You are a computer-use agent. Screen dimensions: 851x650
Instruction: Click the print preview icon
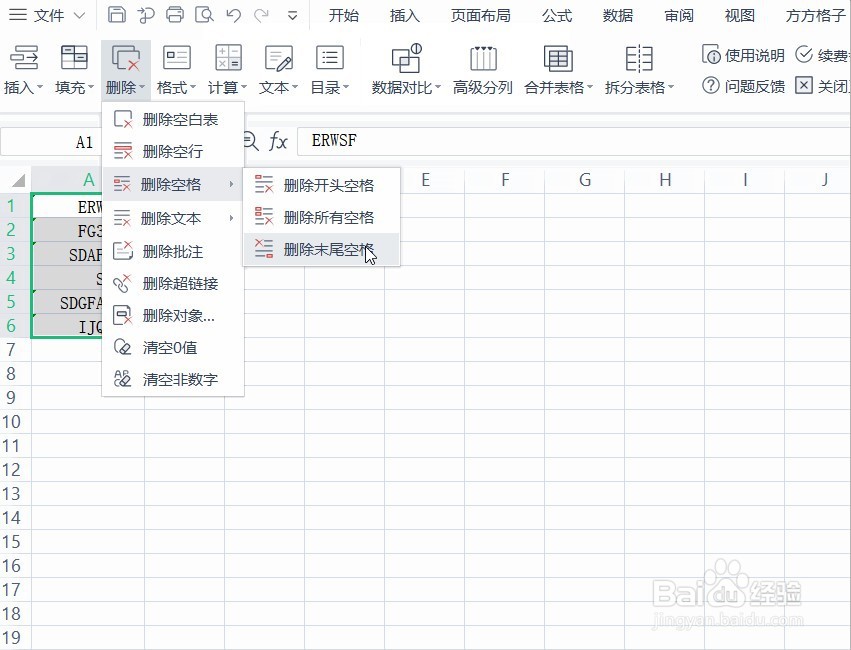[x=204, y=15]
